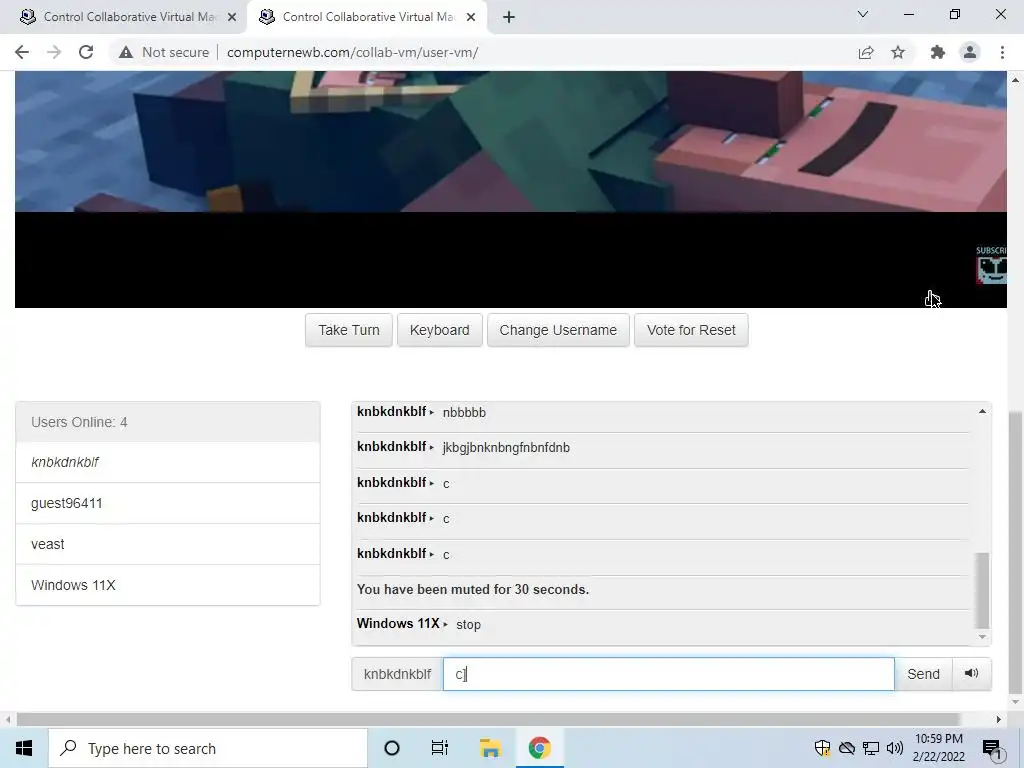Image resolution: width=1024 pixels, height=768 pixels.
Task: Focus the chat message input field
Action: point(669,674)
